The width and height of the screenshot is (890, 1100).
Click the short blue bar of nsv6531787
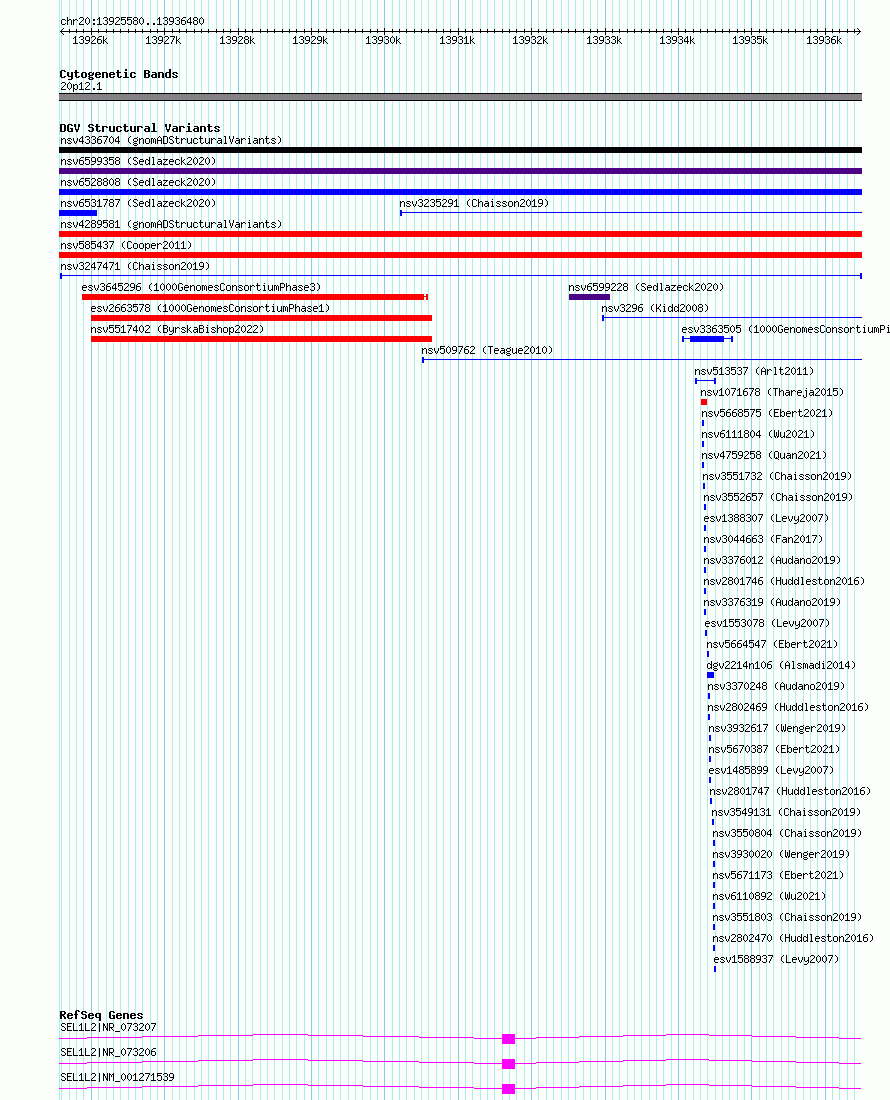[78, 213]
